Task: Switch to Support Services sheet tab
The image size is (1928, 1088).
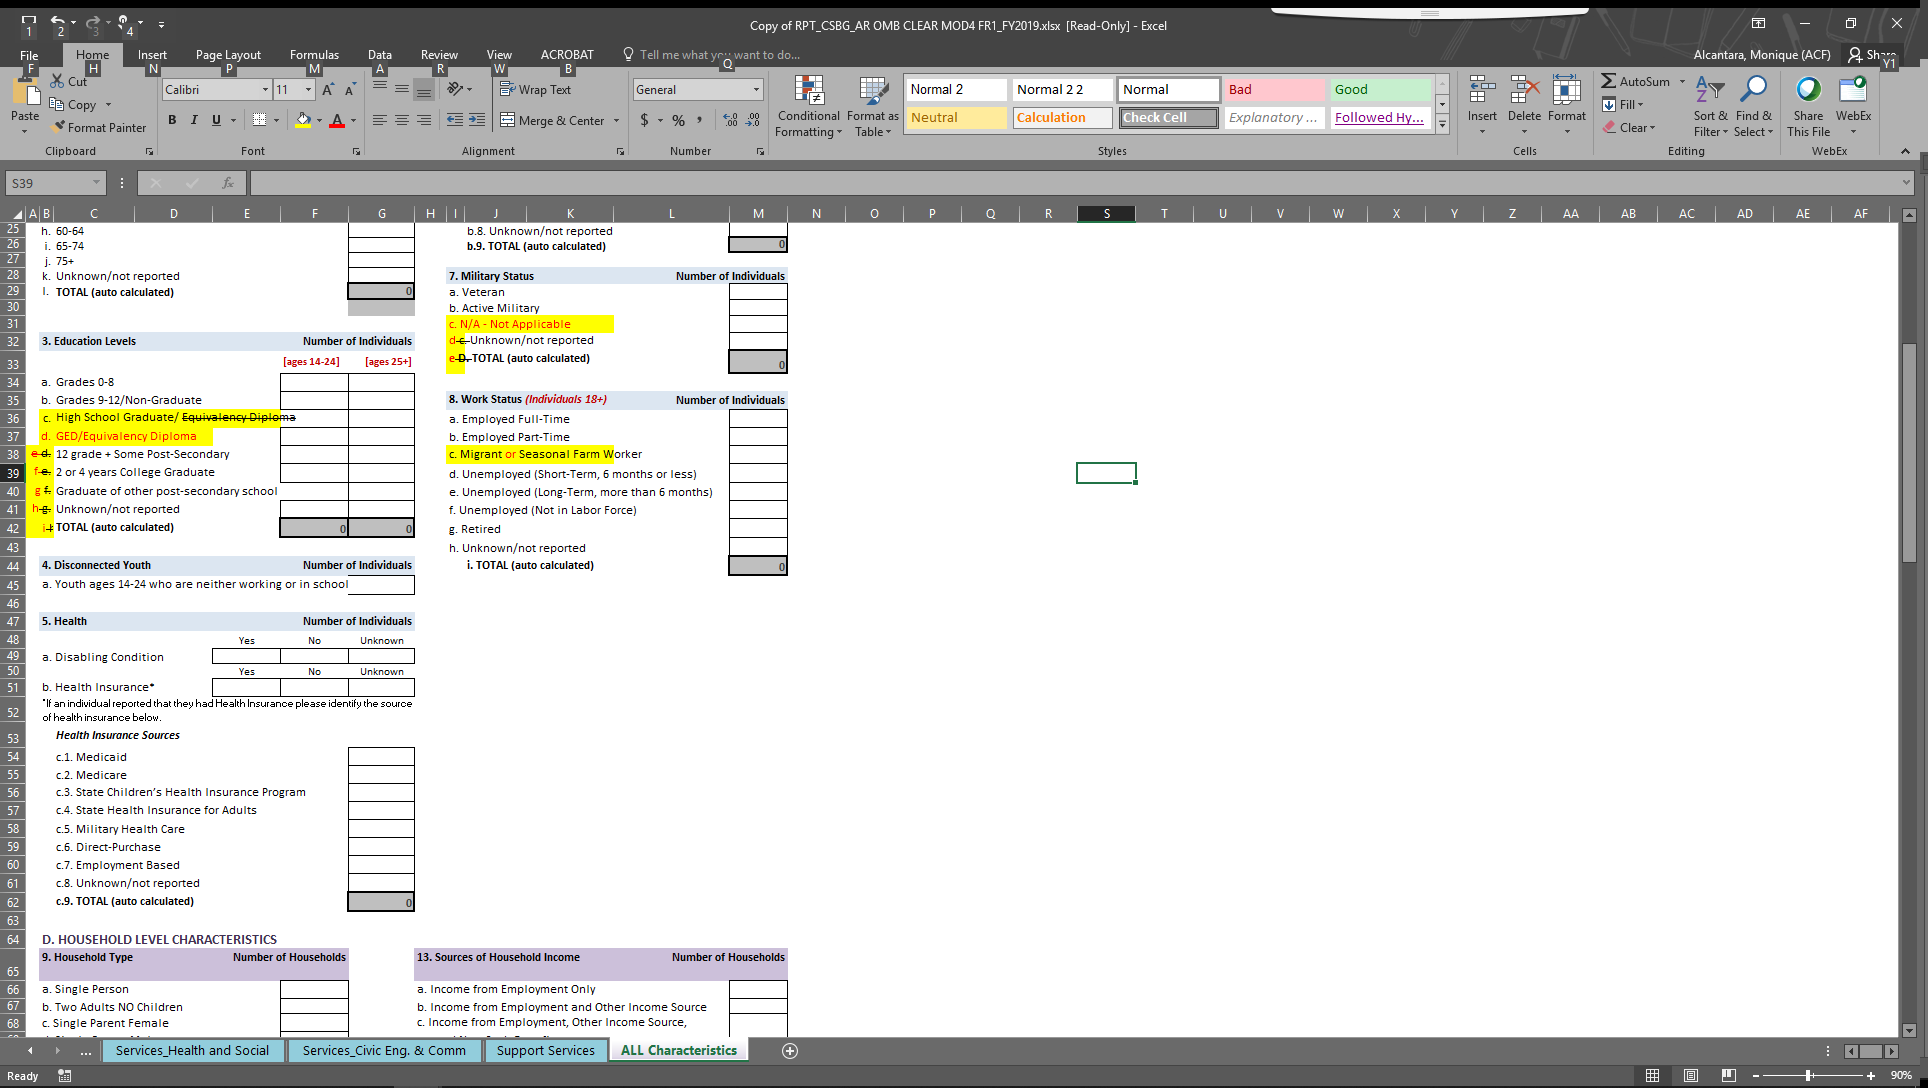Action: point(545,1050)
